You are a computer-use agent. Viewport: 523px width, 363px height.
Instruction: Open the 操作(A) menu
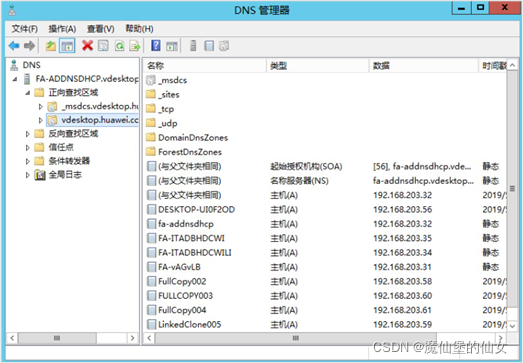pyautogui.click(x=62, y=29)
